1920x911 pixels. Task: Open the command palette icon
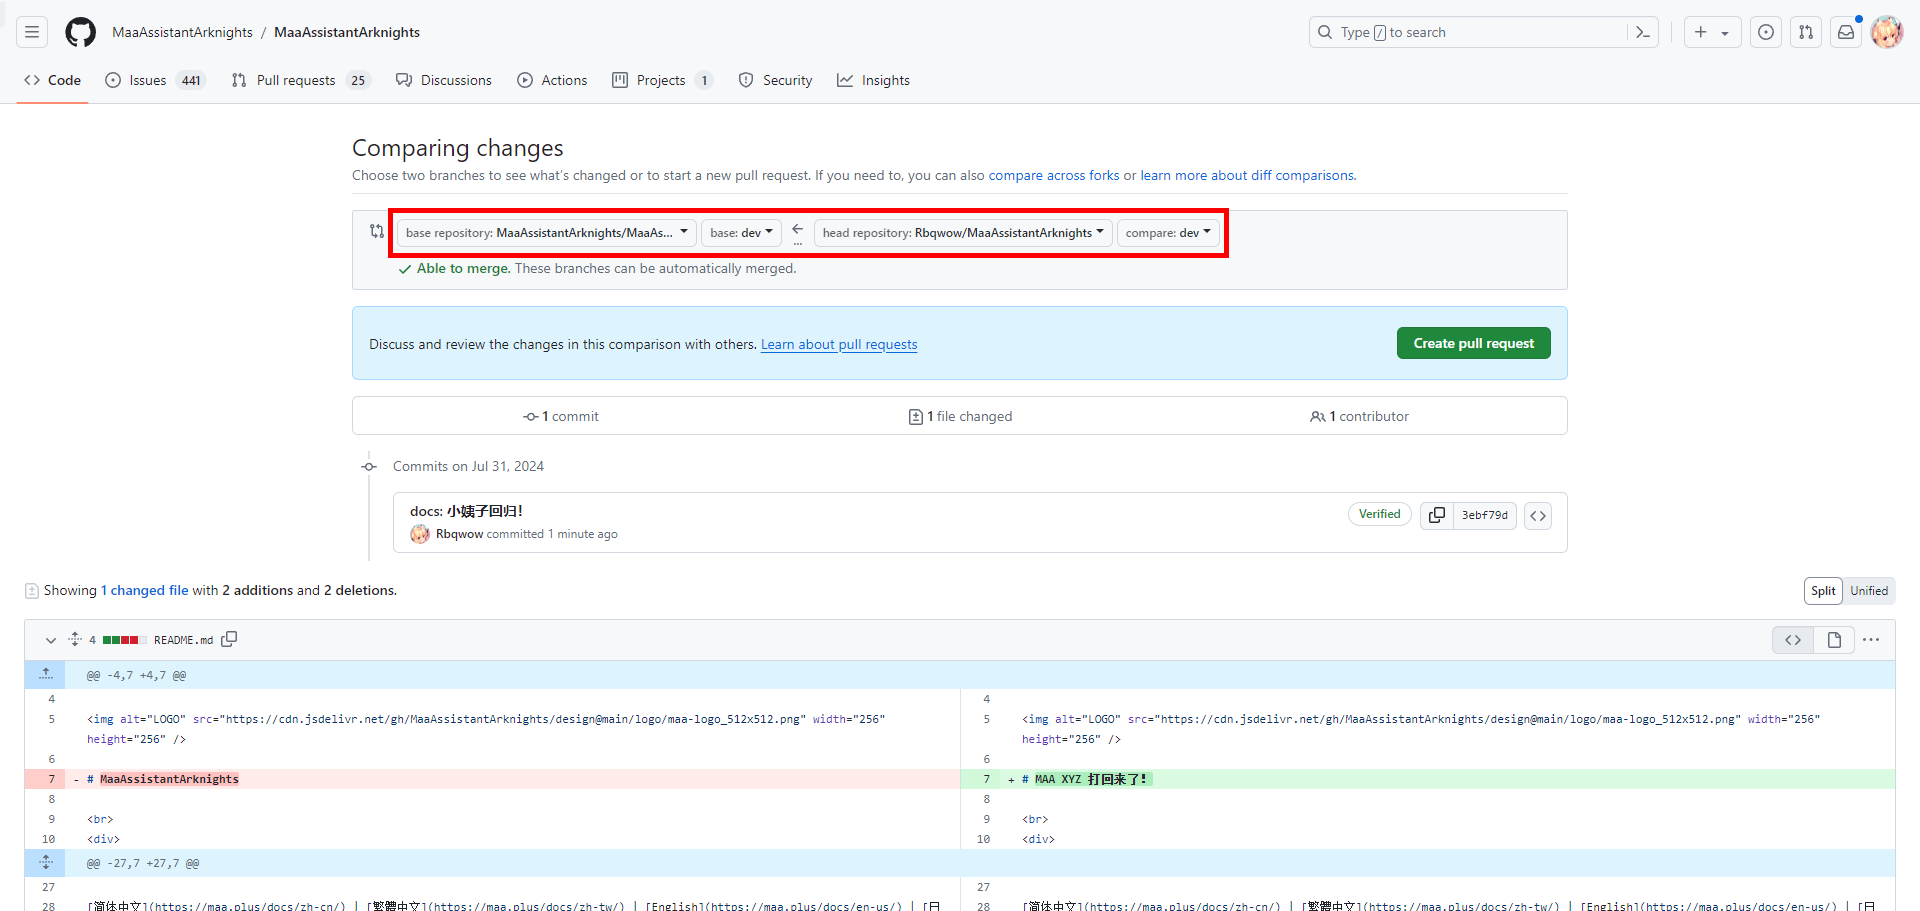[x=1642, y=32]
